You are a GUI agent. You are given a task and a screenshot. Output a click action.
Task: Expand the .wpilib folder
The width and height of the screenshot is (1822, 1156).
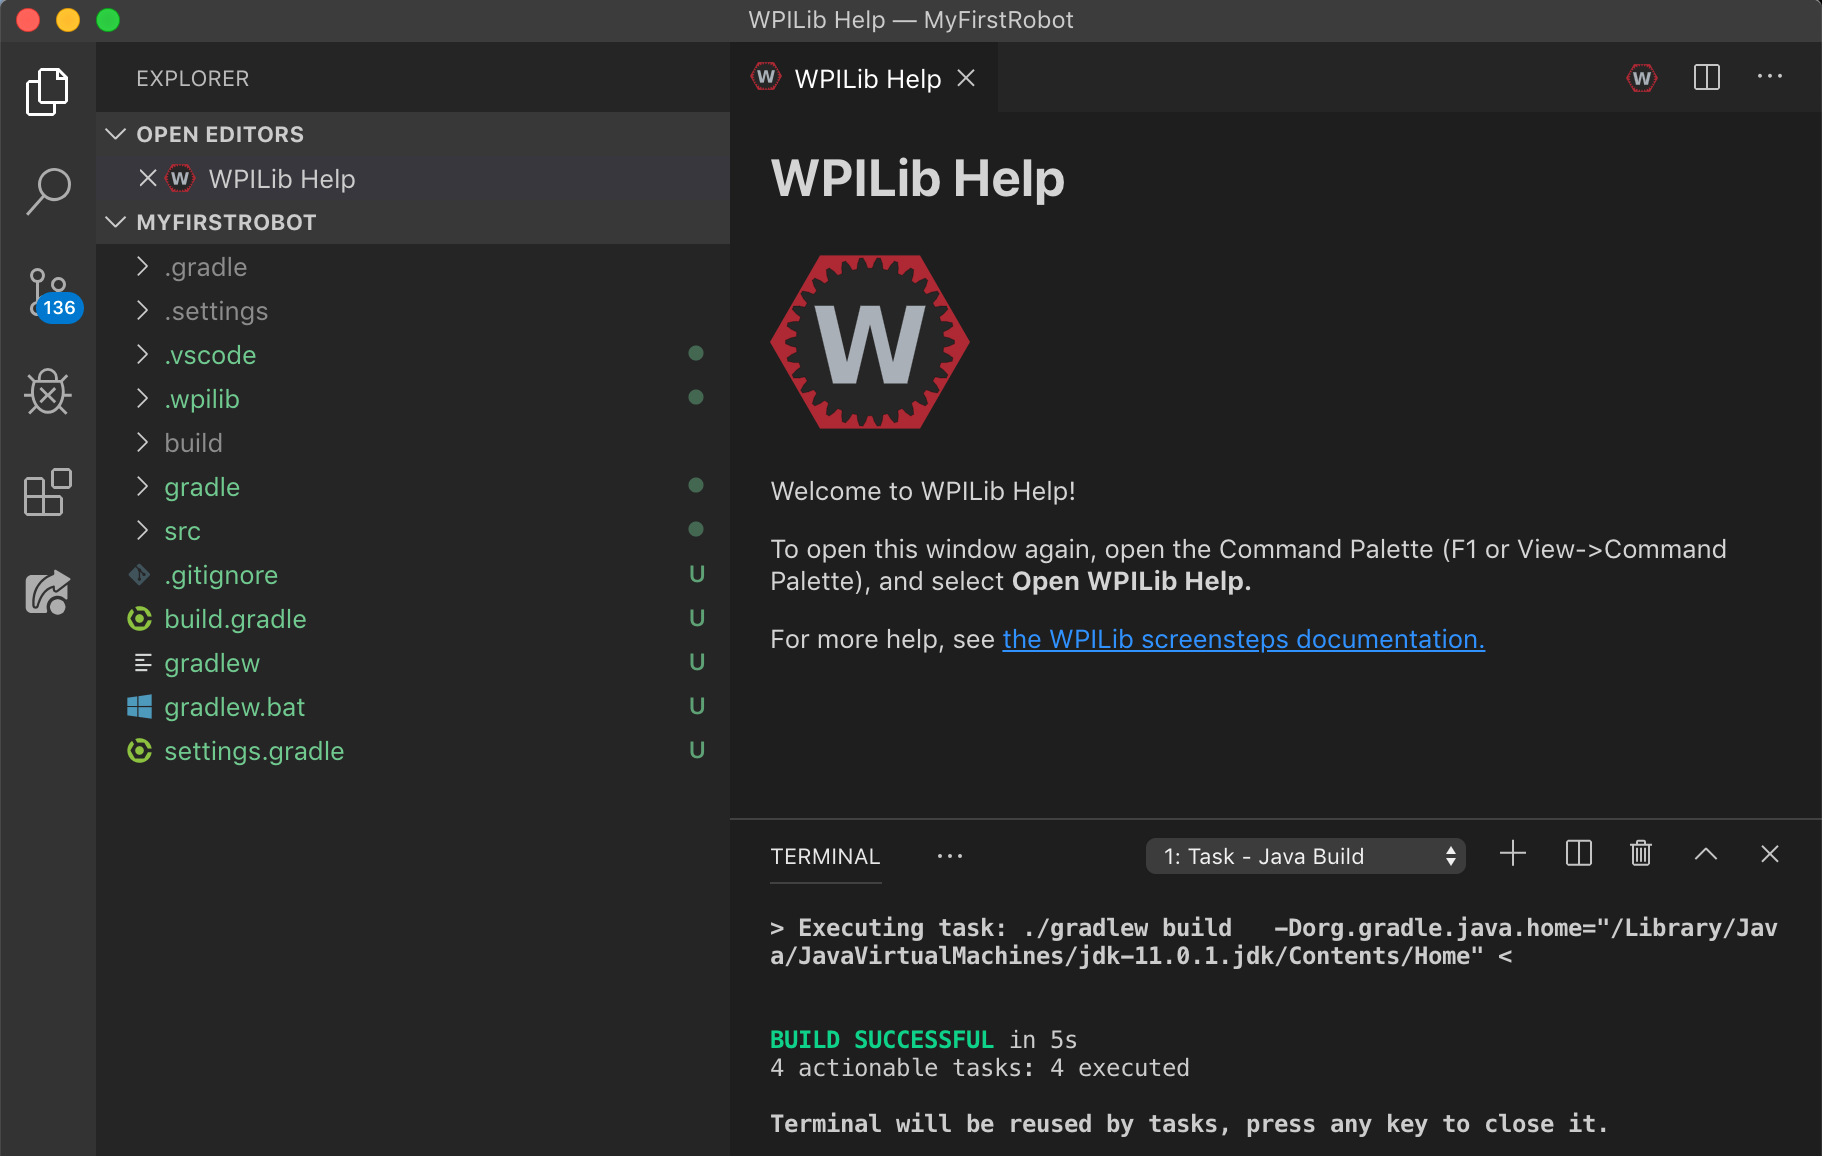(413, 398)
